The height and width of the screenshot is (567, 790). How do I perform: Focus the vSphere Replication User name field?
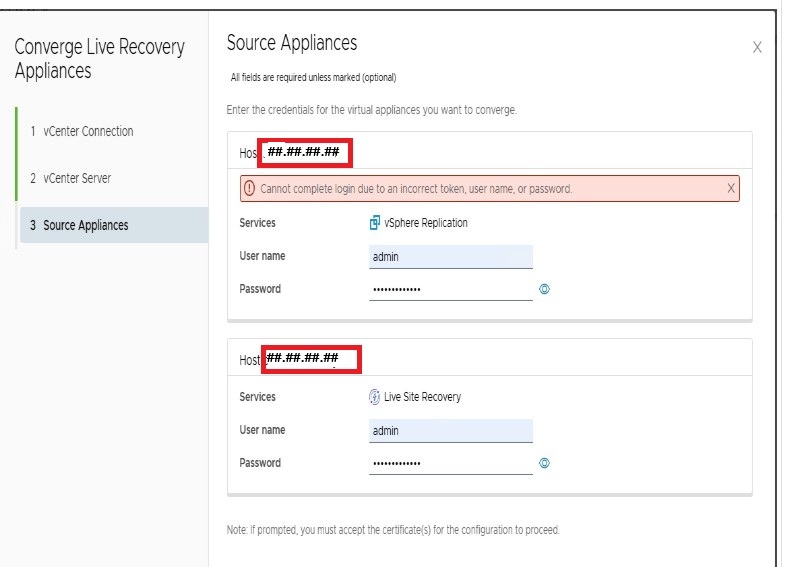450,257
